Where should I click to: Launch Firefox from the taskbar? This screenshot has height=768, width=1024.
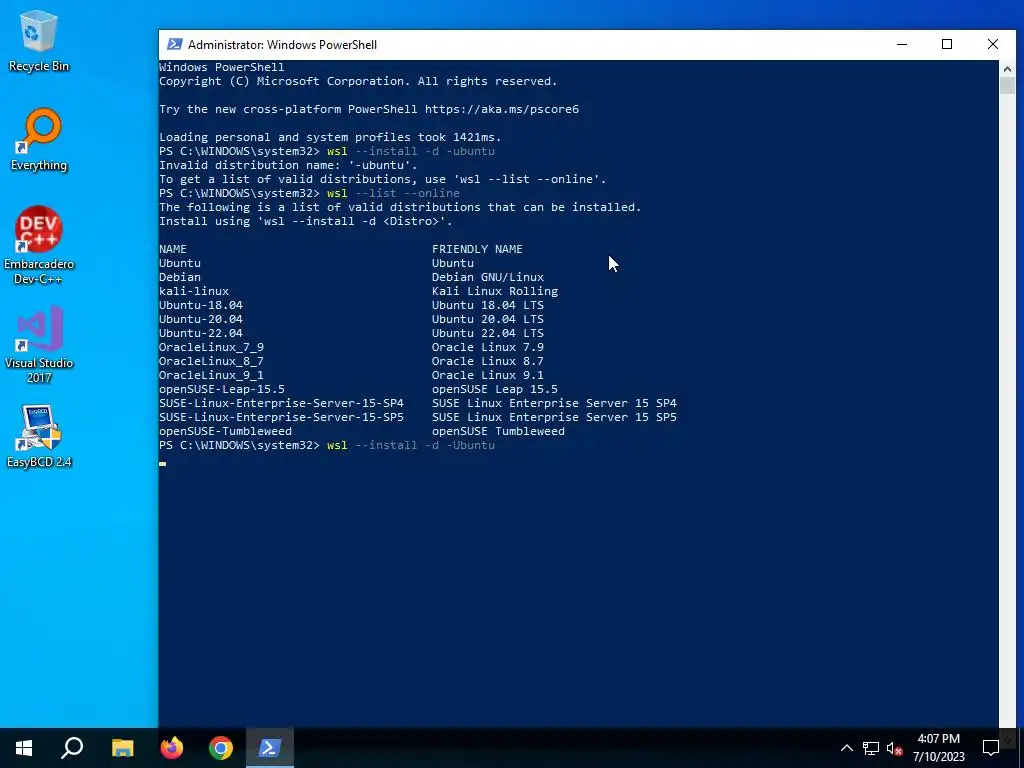coord(172,748)
